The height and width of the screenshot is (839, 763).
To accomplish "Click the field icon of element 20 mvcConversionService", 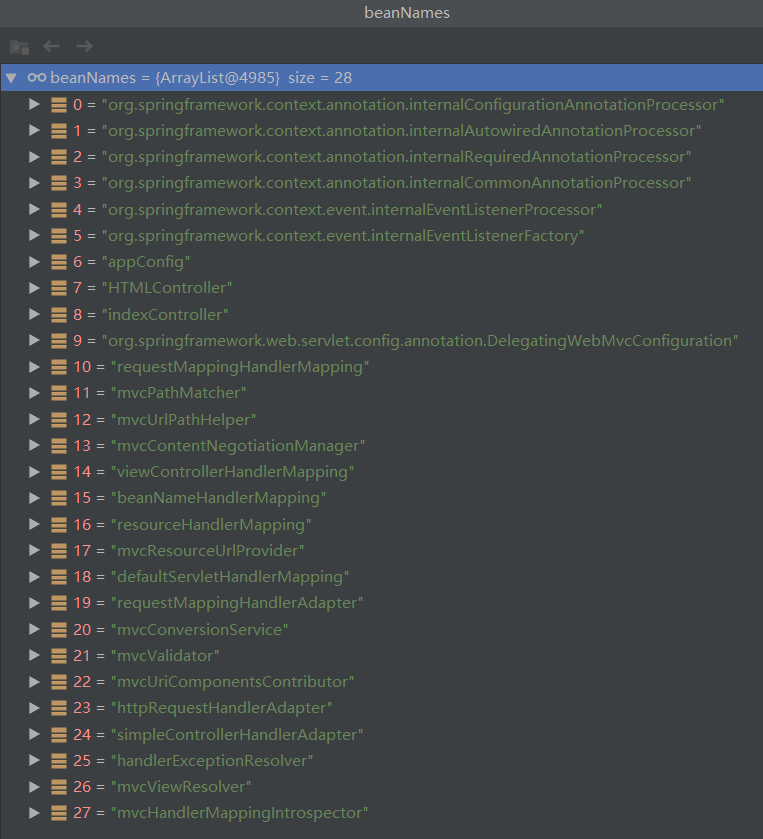I will (58, 629).
